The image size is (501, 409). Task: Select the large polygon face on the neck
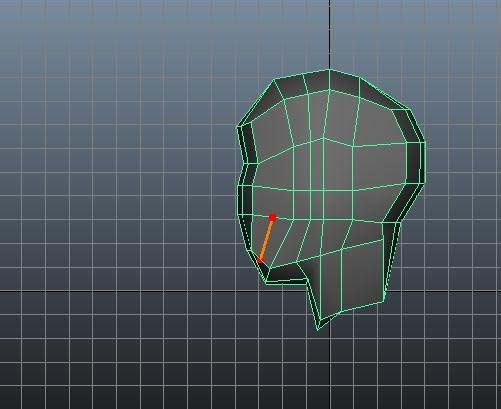click(363, 277)
